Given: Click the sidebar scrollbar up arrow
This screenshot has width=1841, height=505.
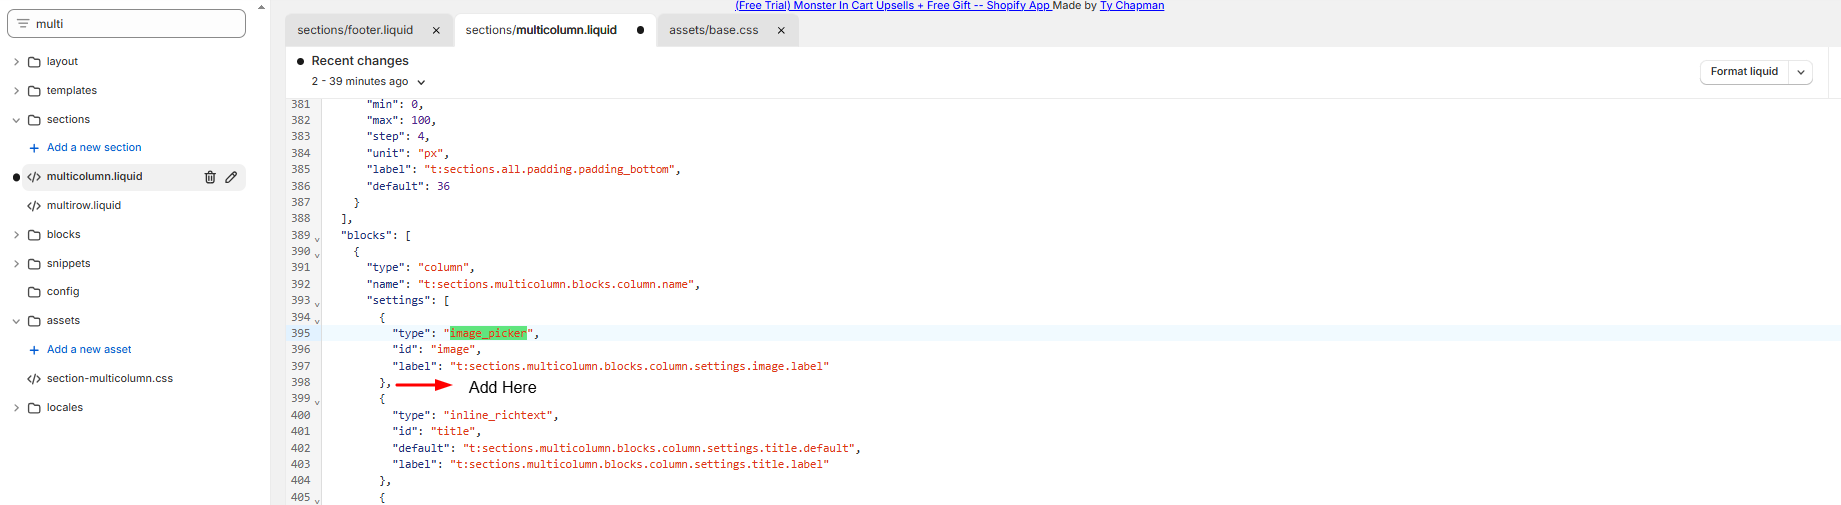Looking at the screenshot, I should point(262,6).
